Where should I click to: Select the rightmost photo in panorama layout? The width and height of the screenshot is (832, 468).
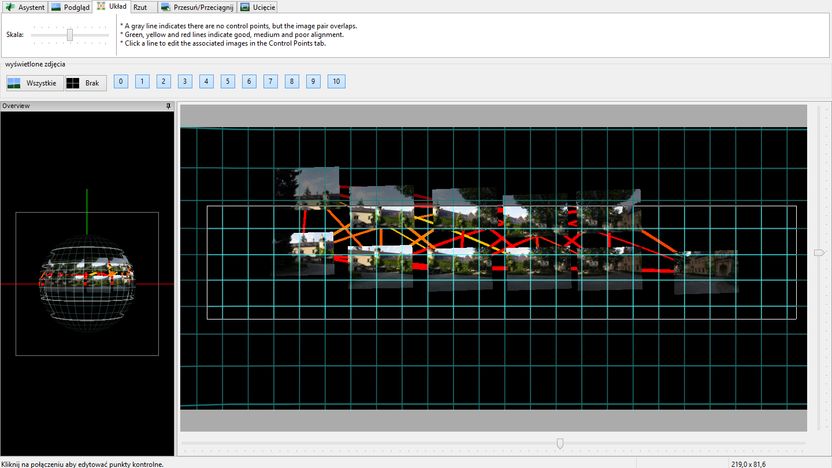tap(706, 272)
